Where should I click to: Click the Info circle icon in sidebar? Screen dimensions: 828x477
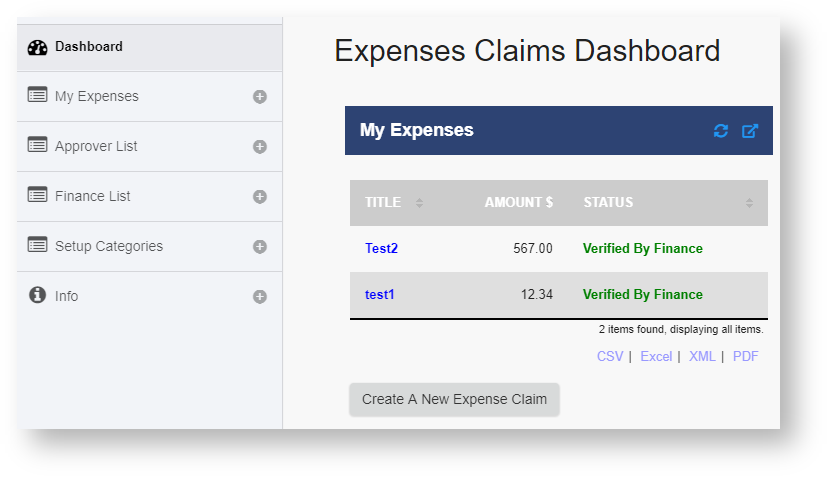(38, 295)
